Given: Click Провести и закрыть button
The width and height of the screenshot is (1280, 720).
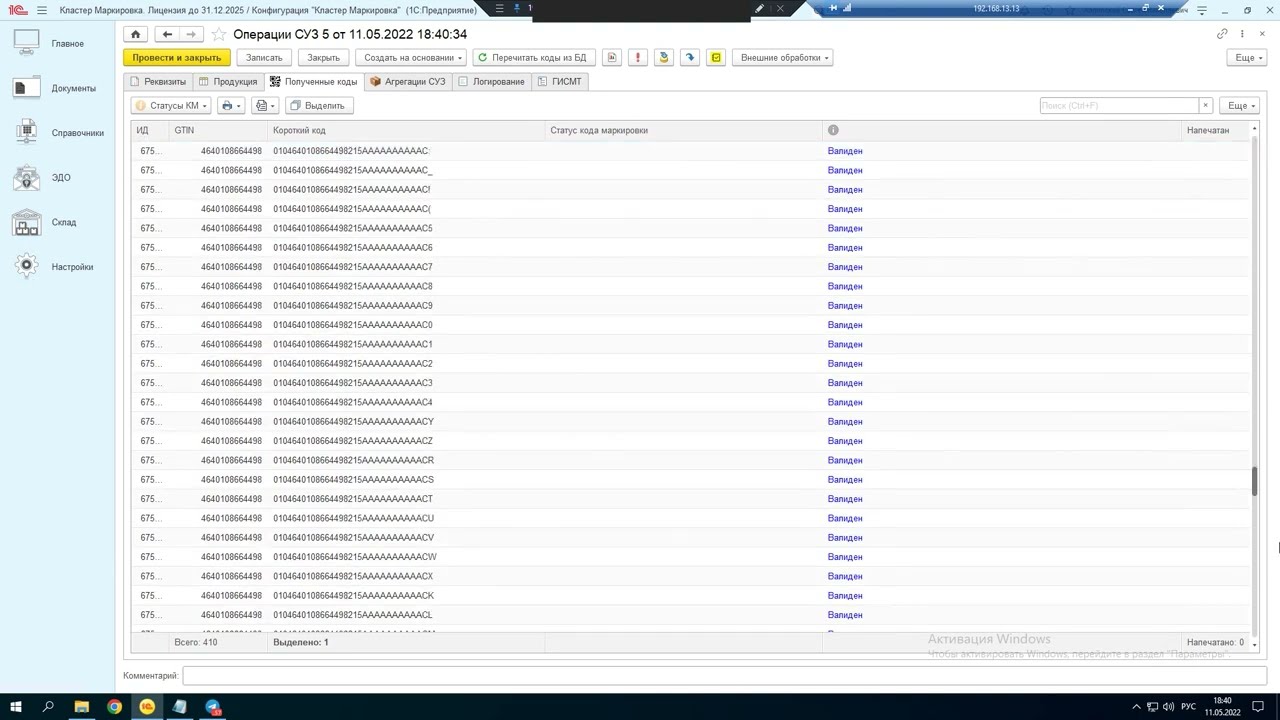Looking at the screenshot, I should coord(177,58).
